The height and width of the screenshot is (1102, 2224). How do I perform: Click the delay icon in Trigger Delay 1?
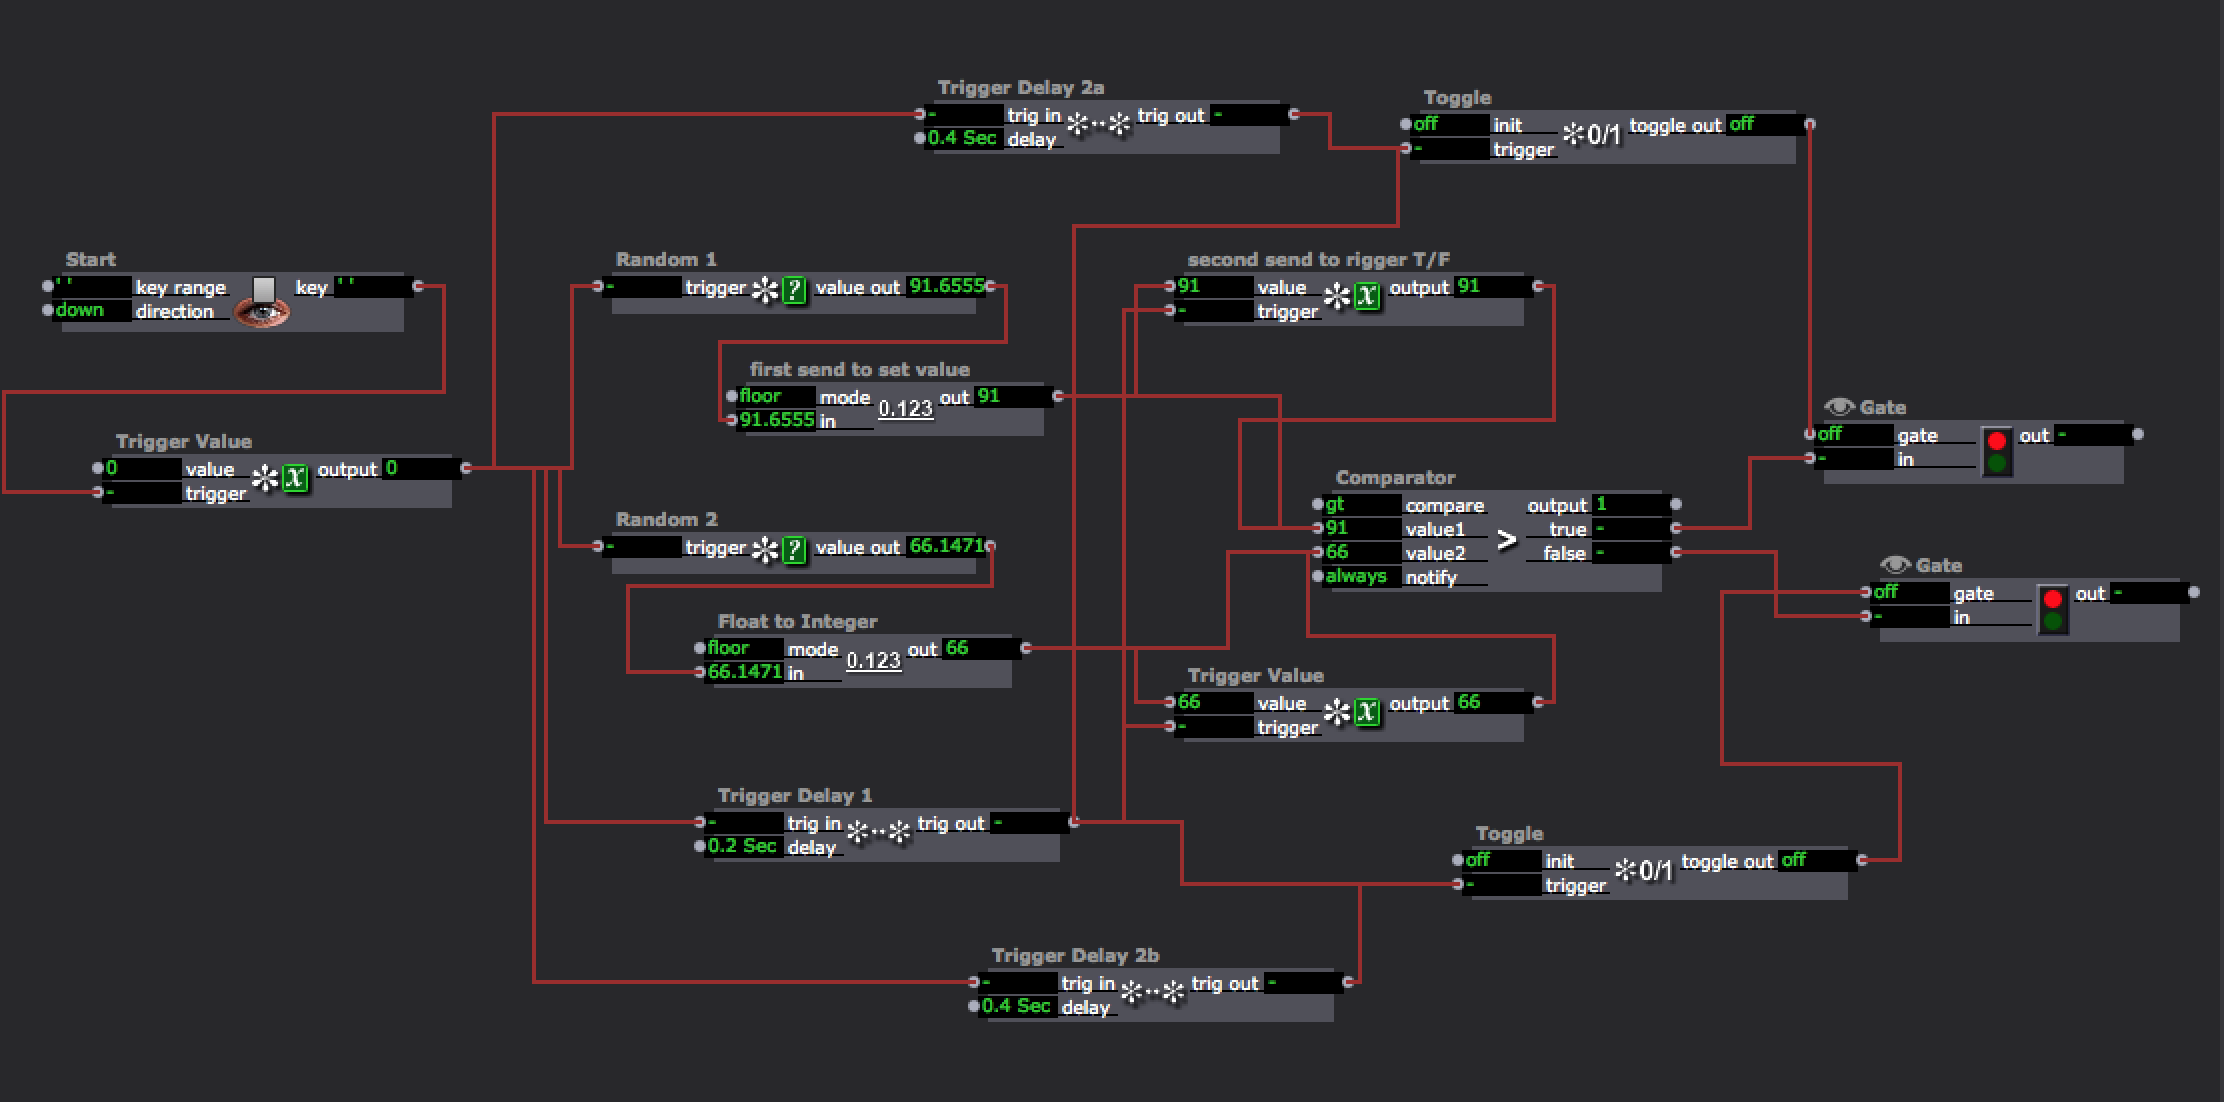pyautogui.click(x=878, y=833)
